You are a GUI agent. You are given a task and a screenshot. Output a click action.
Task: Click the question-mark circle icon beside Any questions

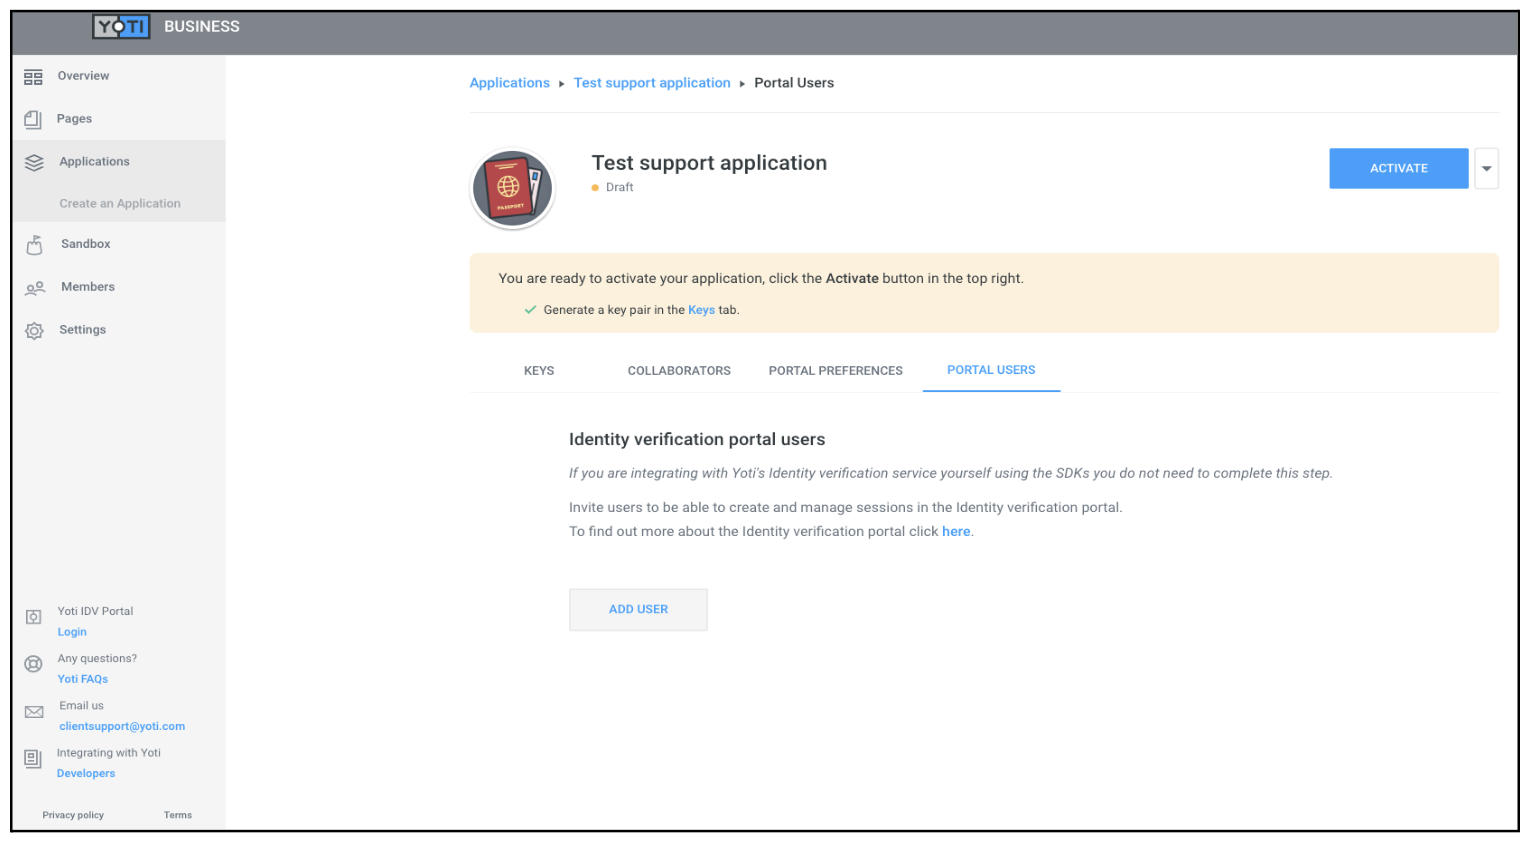tap(33, 663)
